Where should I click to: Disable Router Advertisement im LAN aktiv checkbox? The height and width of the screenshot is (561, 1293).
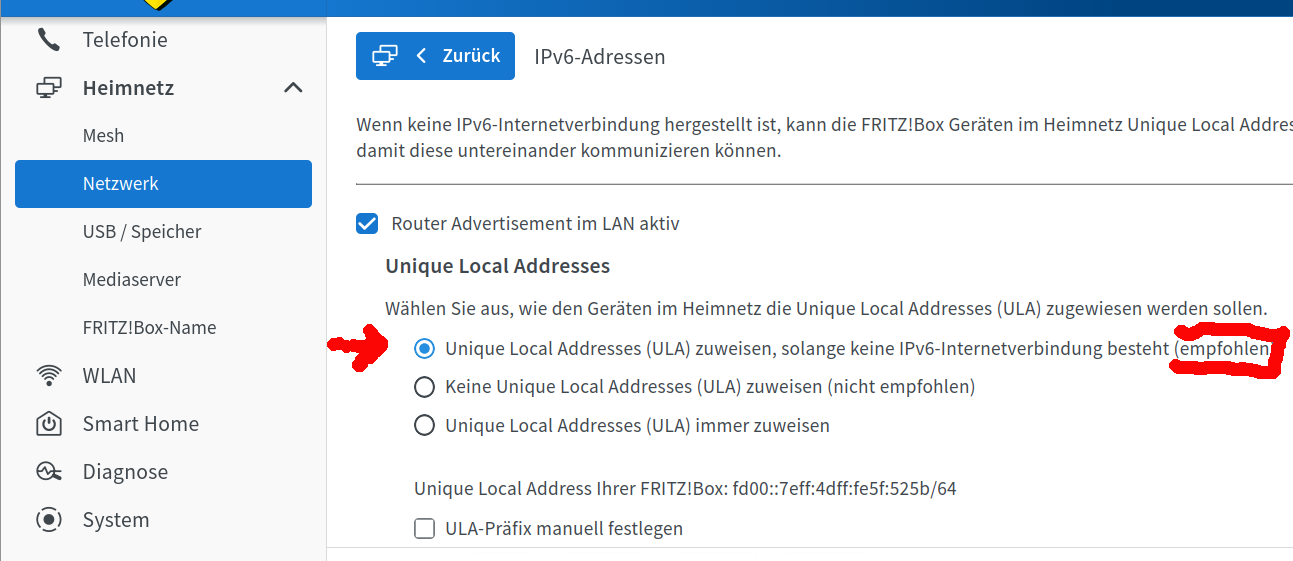pos(367,224)
